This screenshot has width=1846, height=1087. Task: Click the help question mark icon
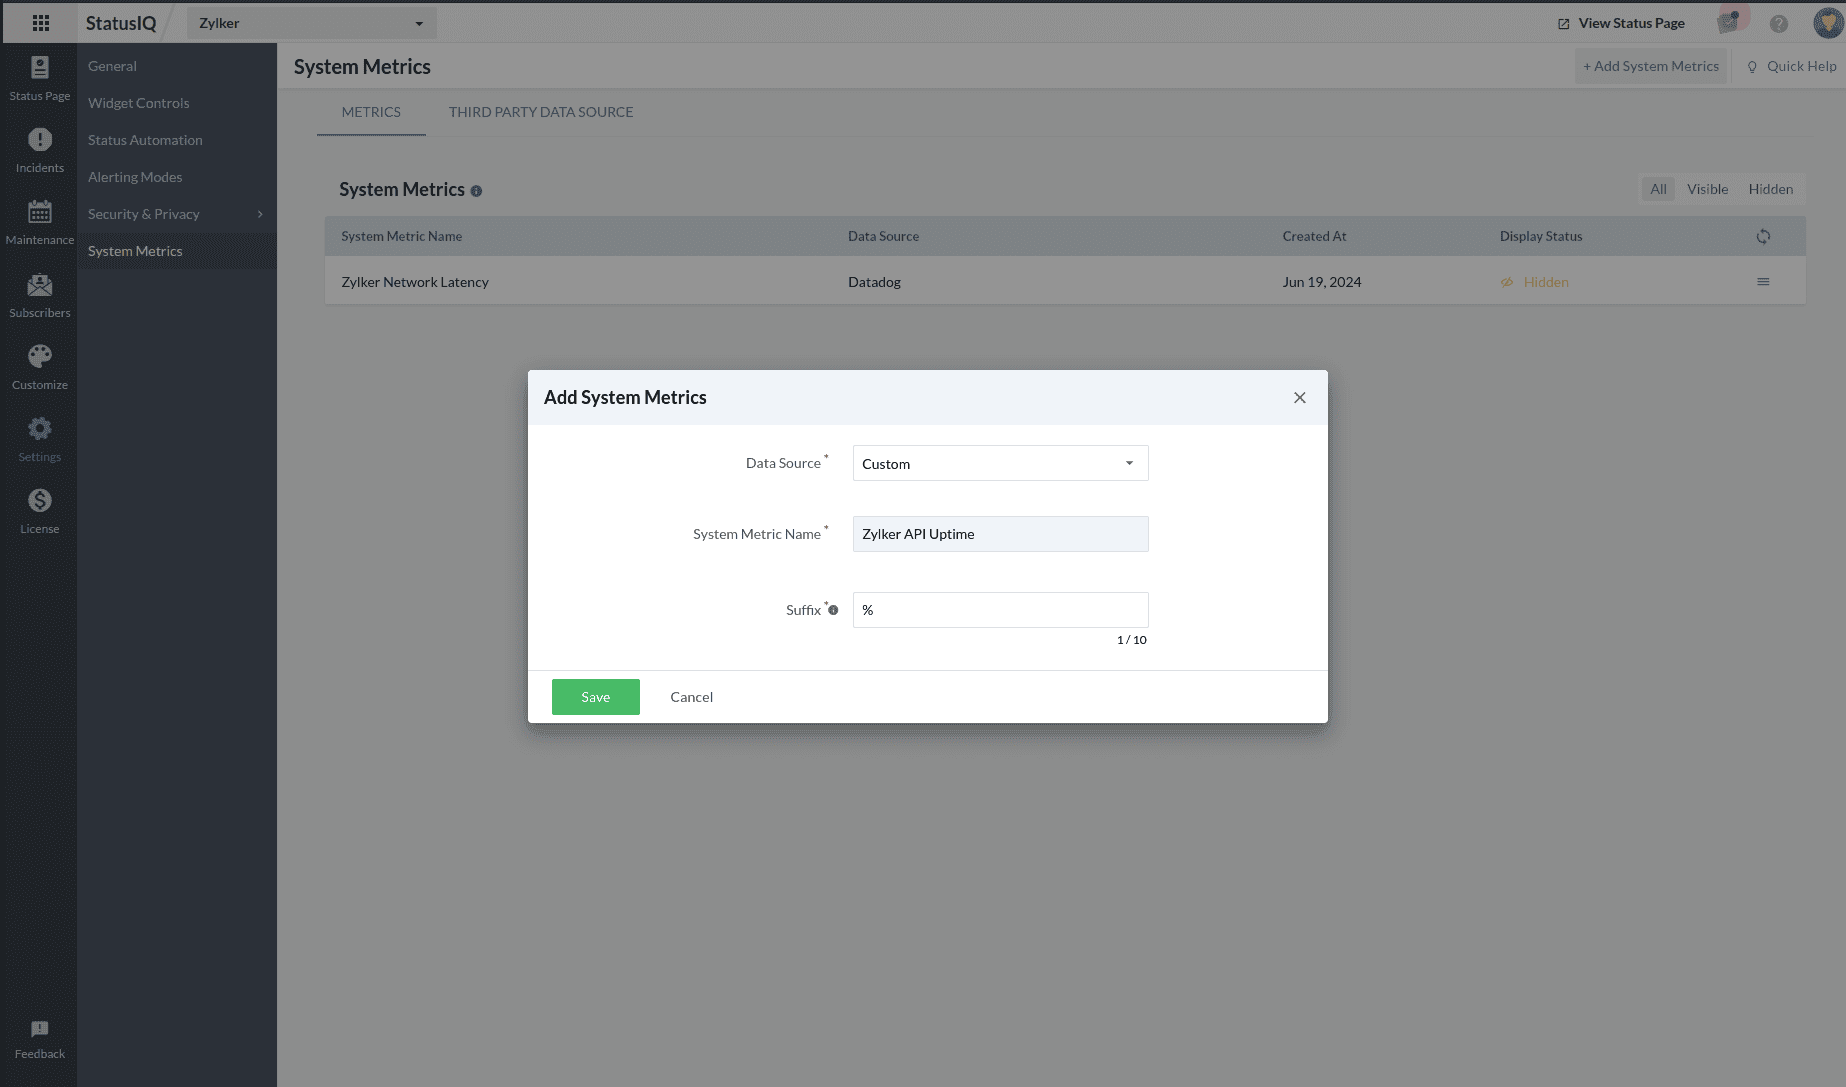coord(1778,24)
